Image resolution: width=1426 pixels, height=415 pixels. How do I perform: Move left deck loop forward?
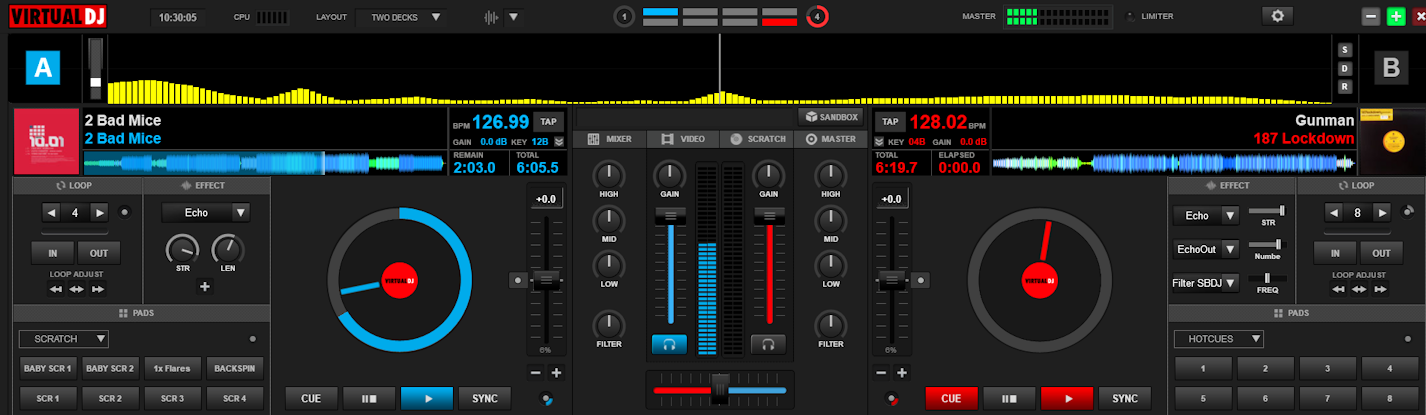pos(97,289)
